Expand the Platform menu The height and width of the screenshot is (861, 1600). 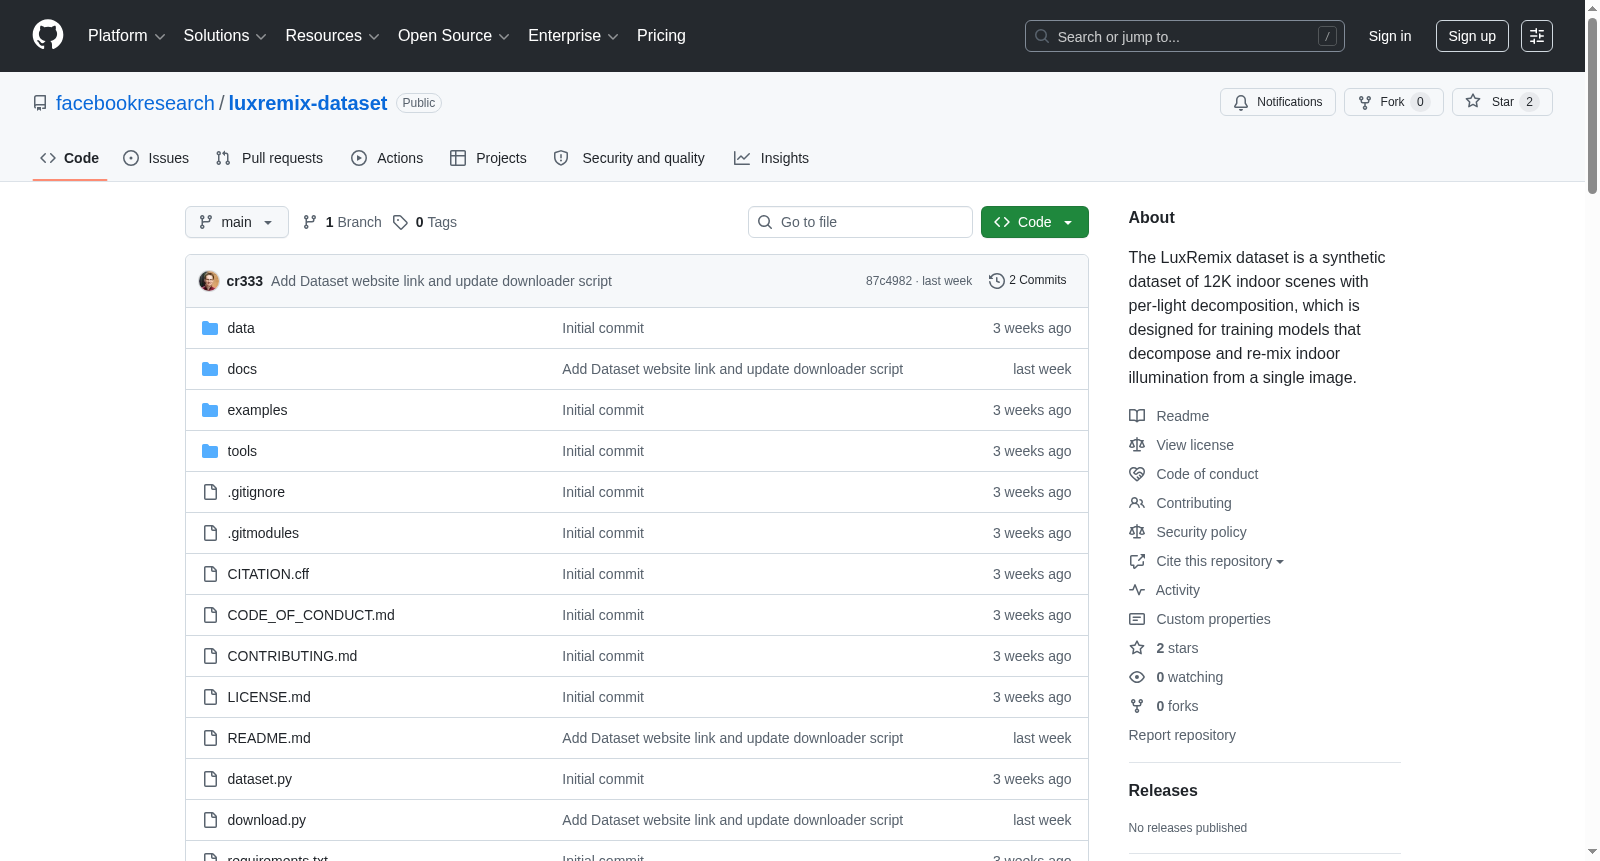pyautogui.click(x=127, y=36)
